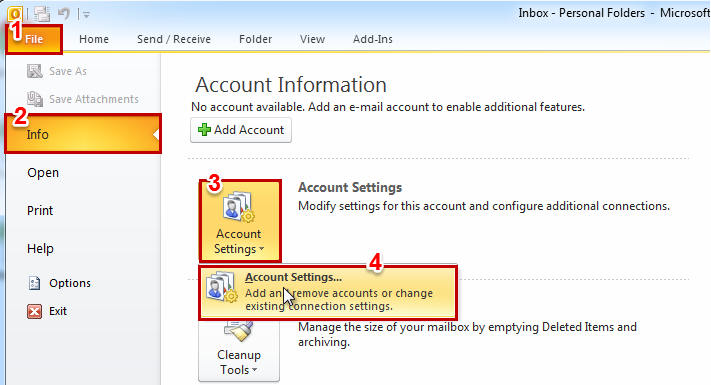Click the Outlook application icon in title bar
The width and height of the screenshot is (711, 385).
15,14
